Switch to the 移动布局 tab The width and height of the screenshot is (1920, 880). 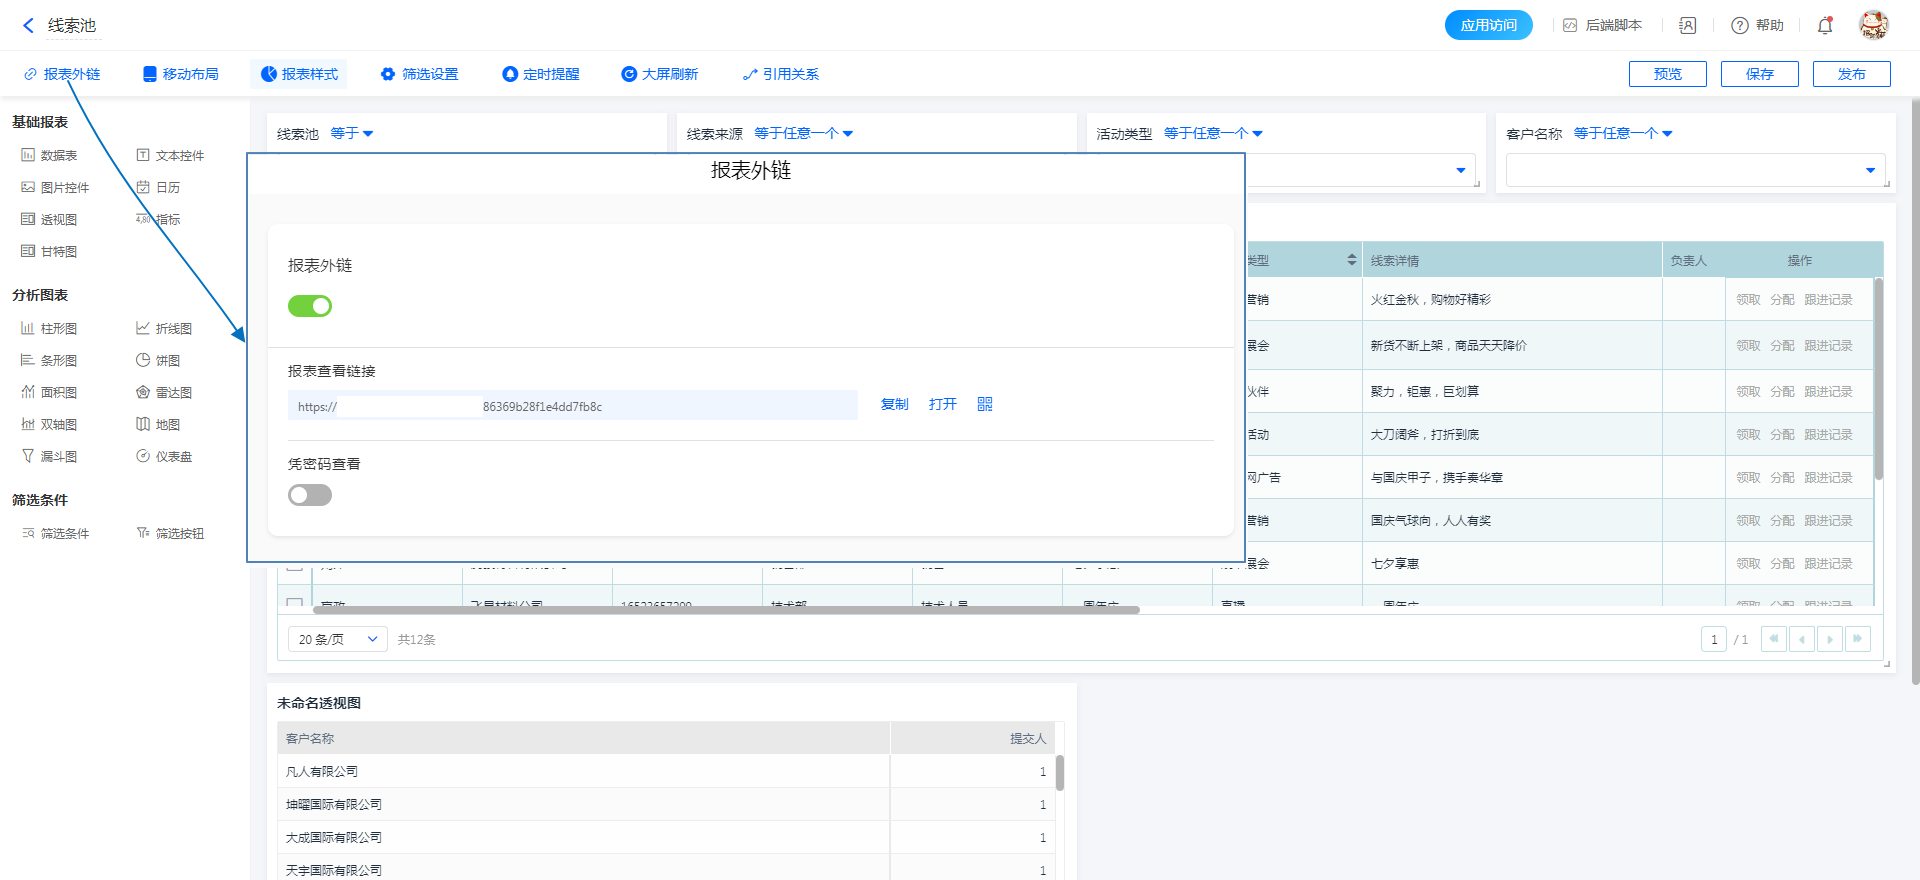[x=180, y=74]
